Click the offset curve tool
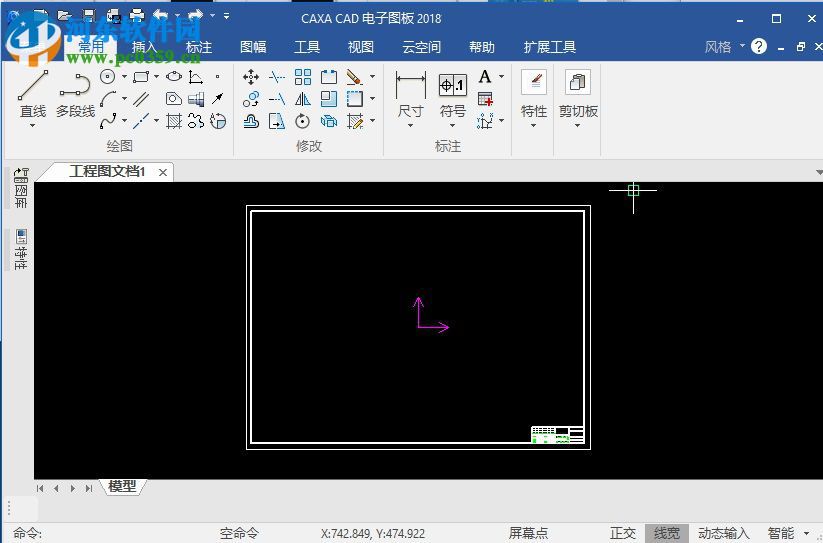The height and width of the screenshot is (543, 823). [x=251, y=121]
